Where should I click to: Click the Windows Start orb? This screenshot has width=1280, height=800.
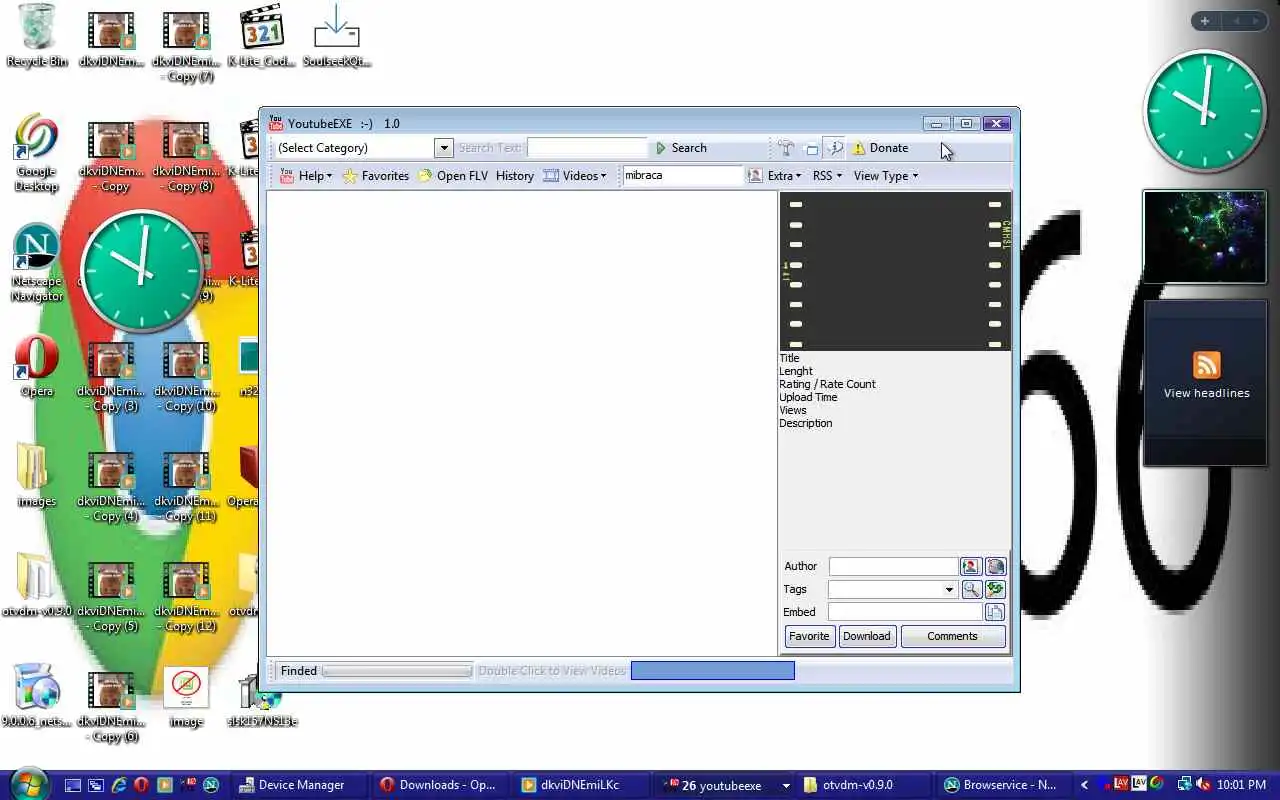[28, 784]
